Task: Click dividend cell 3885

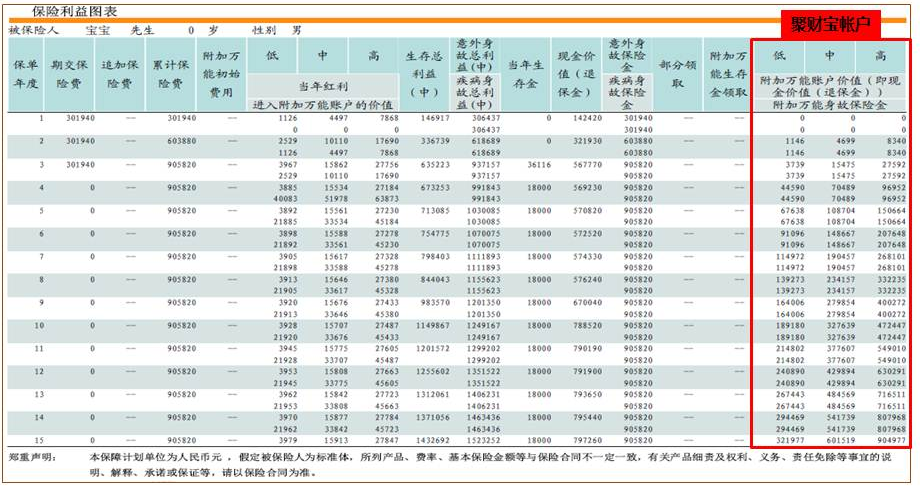Action: [x=288, y=188]
